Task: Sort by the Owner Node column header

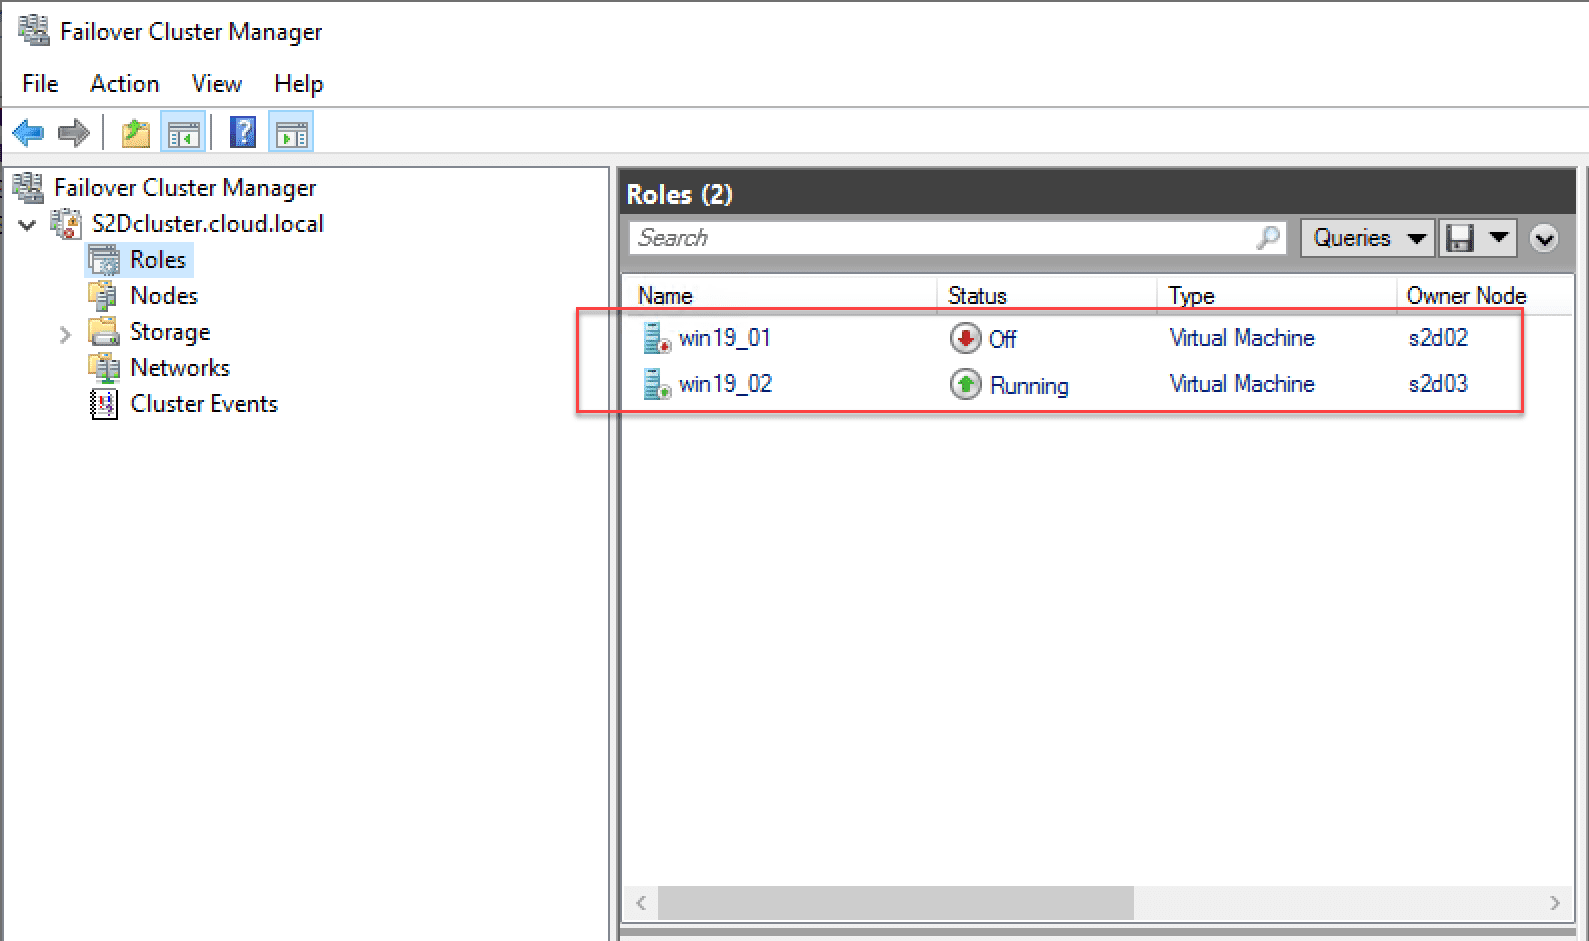Action: point(1466,296)
